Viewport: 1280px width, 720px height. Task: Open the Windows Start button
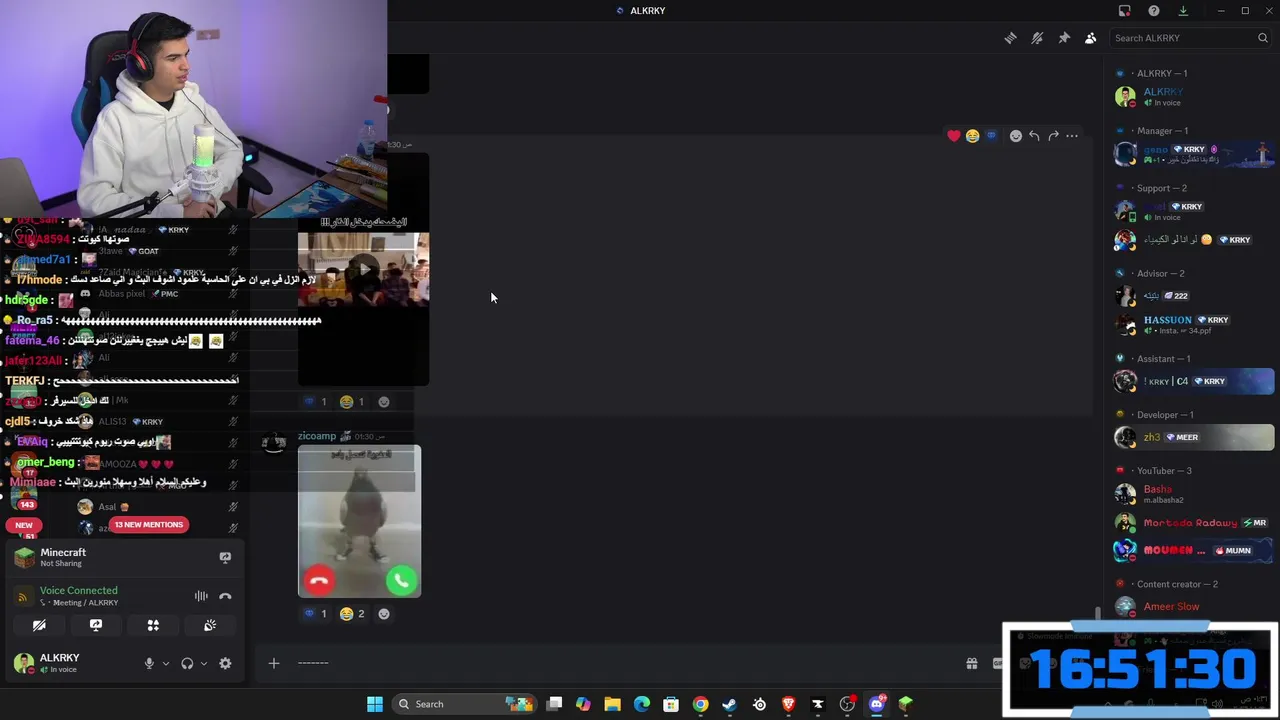point(375,704)
